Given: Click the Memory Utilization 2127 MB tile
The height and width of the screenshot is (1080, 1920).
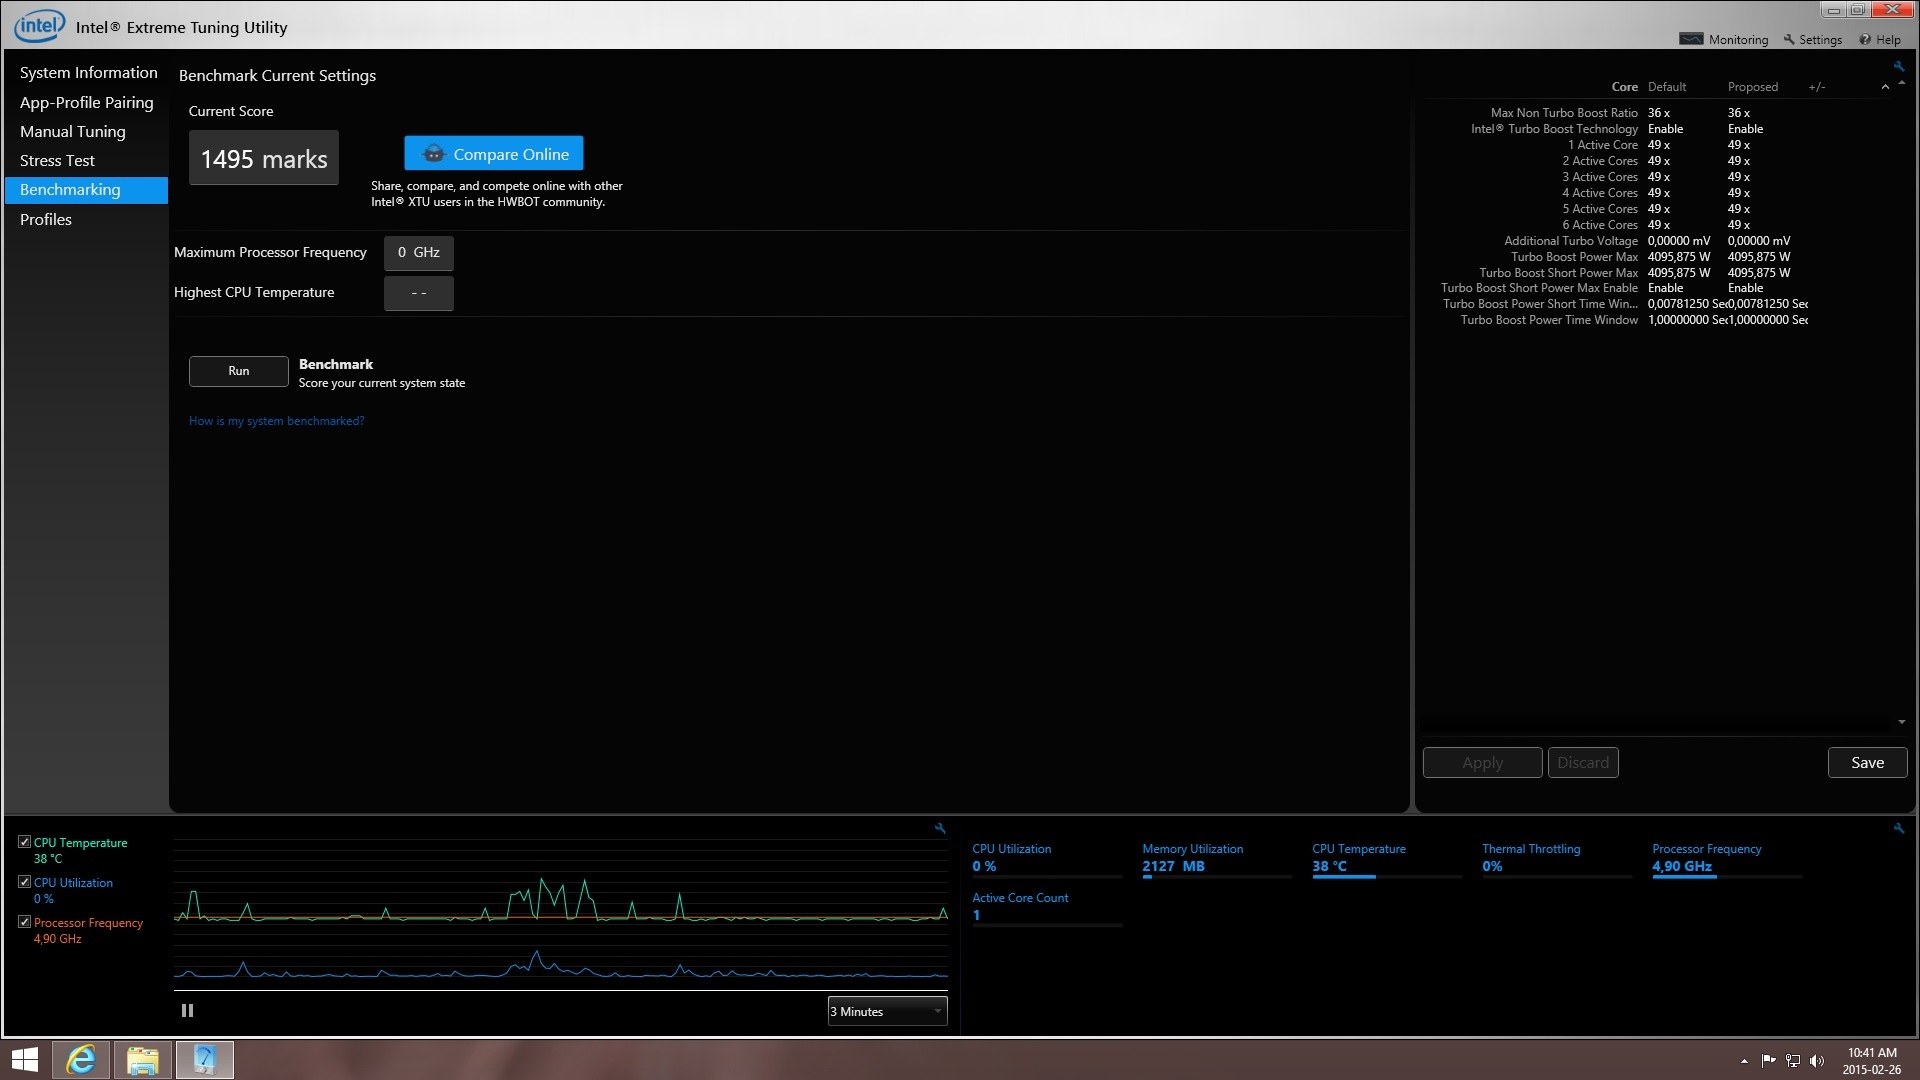Looking at the screenshot, I should point(1217,859).
